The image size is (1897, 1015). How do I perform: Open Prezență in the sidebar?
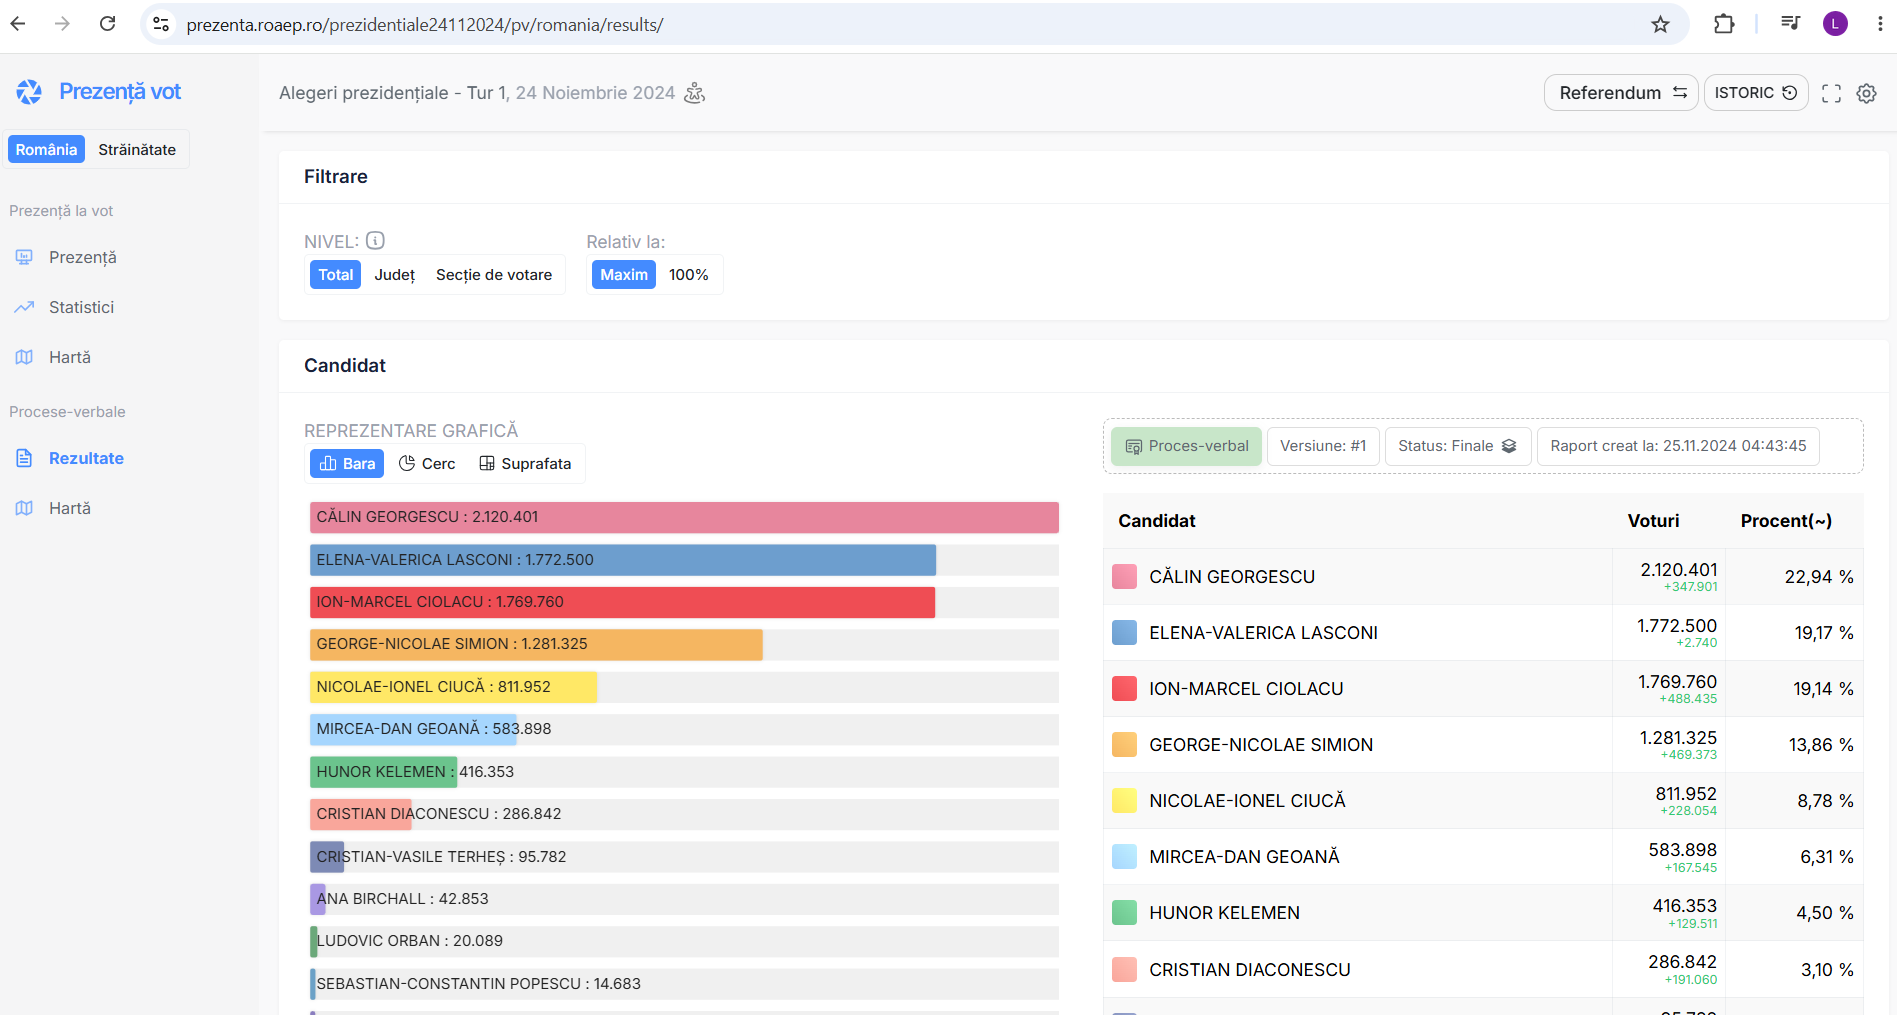coord(83,257)
